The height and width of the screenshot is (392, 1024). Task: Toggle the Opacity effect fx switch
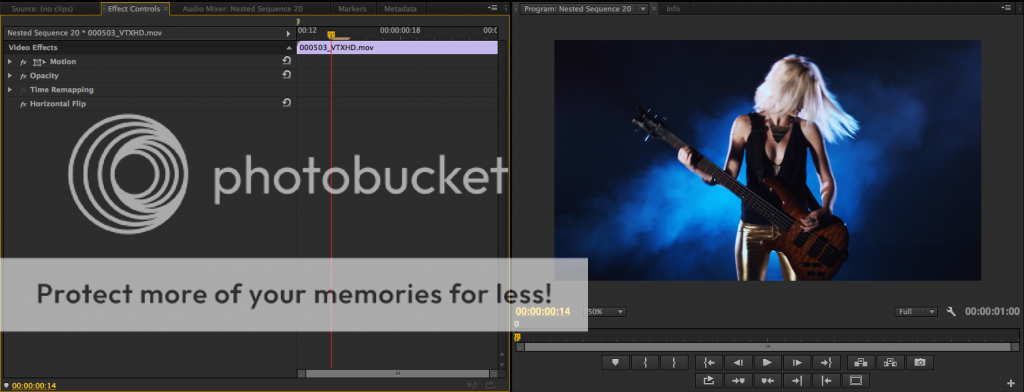(23, 76)
